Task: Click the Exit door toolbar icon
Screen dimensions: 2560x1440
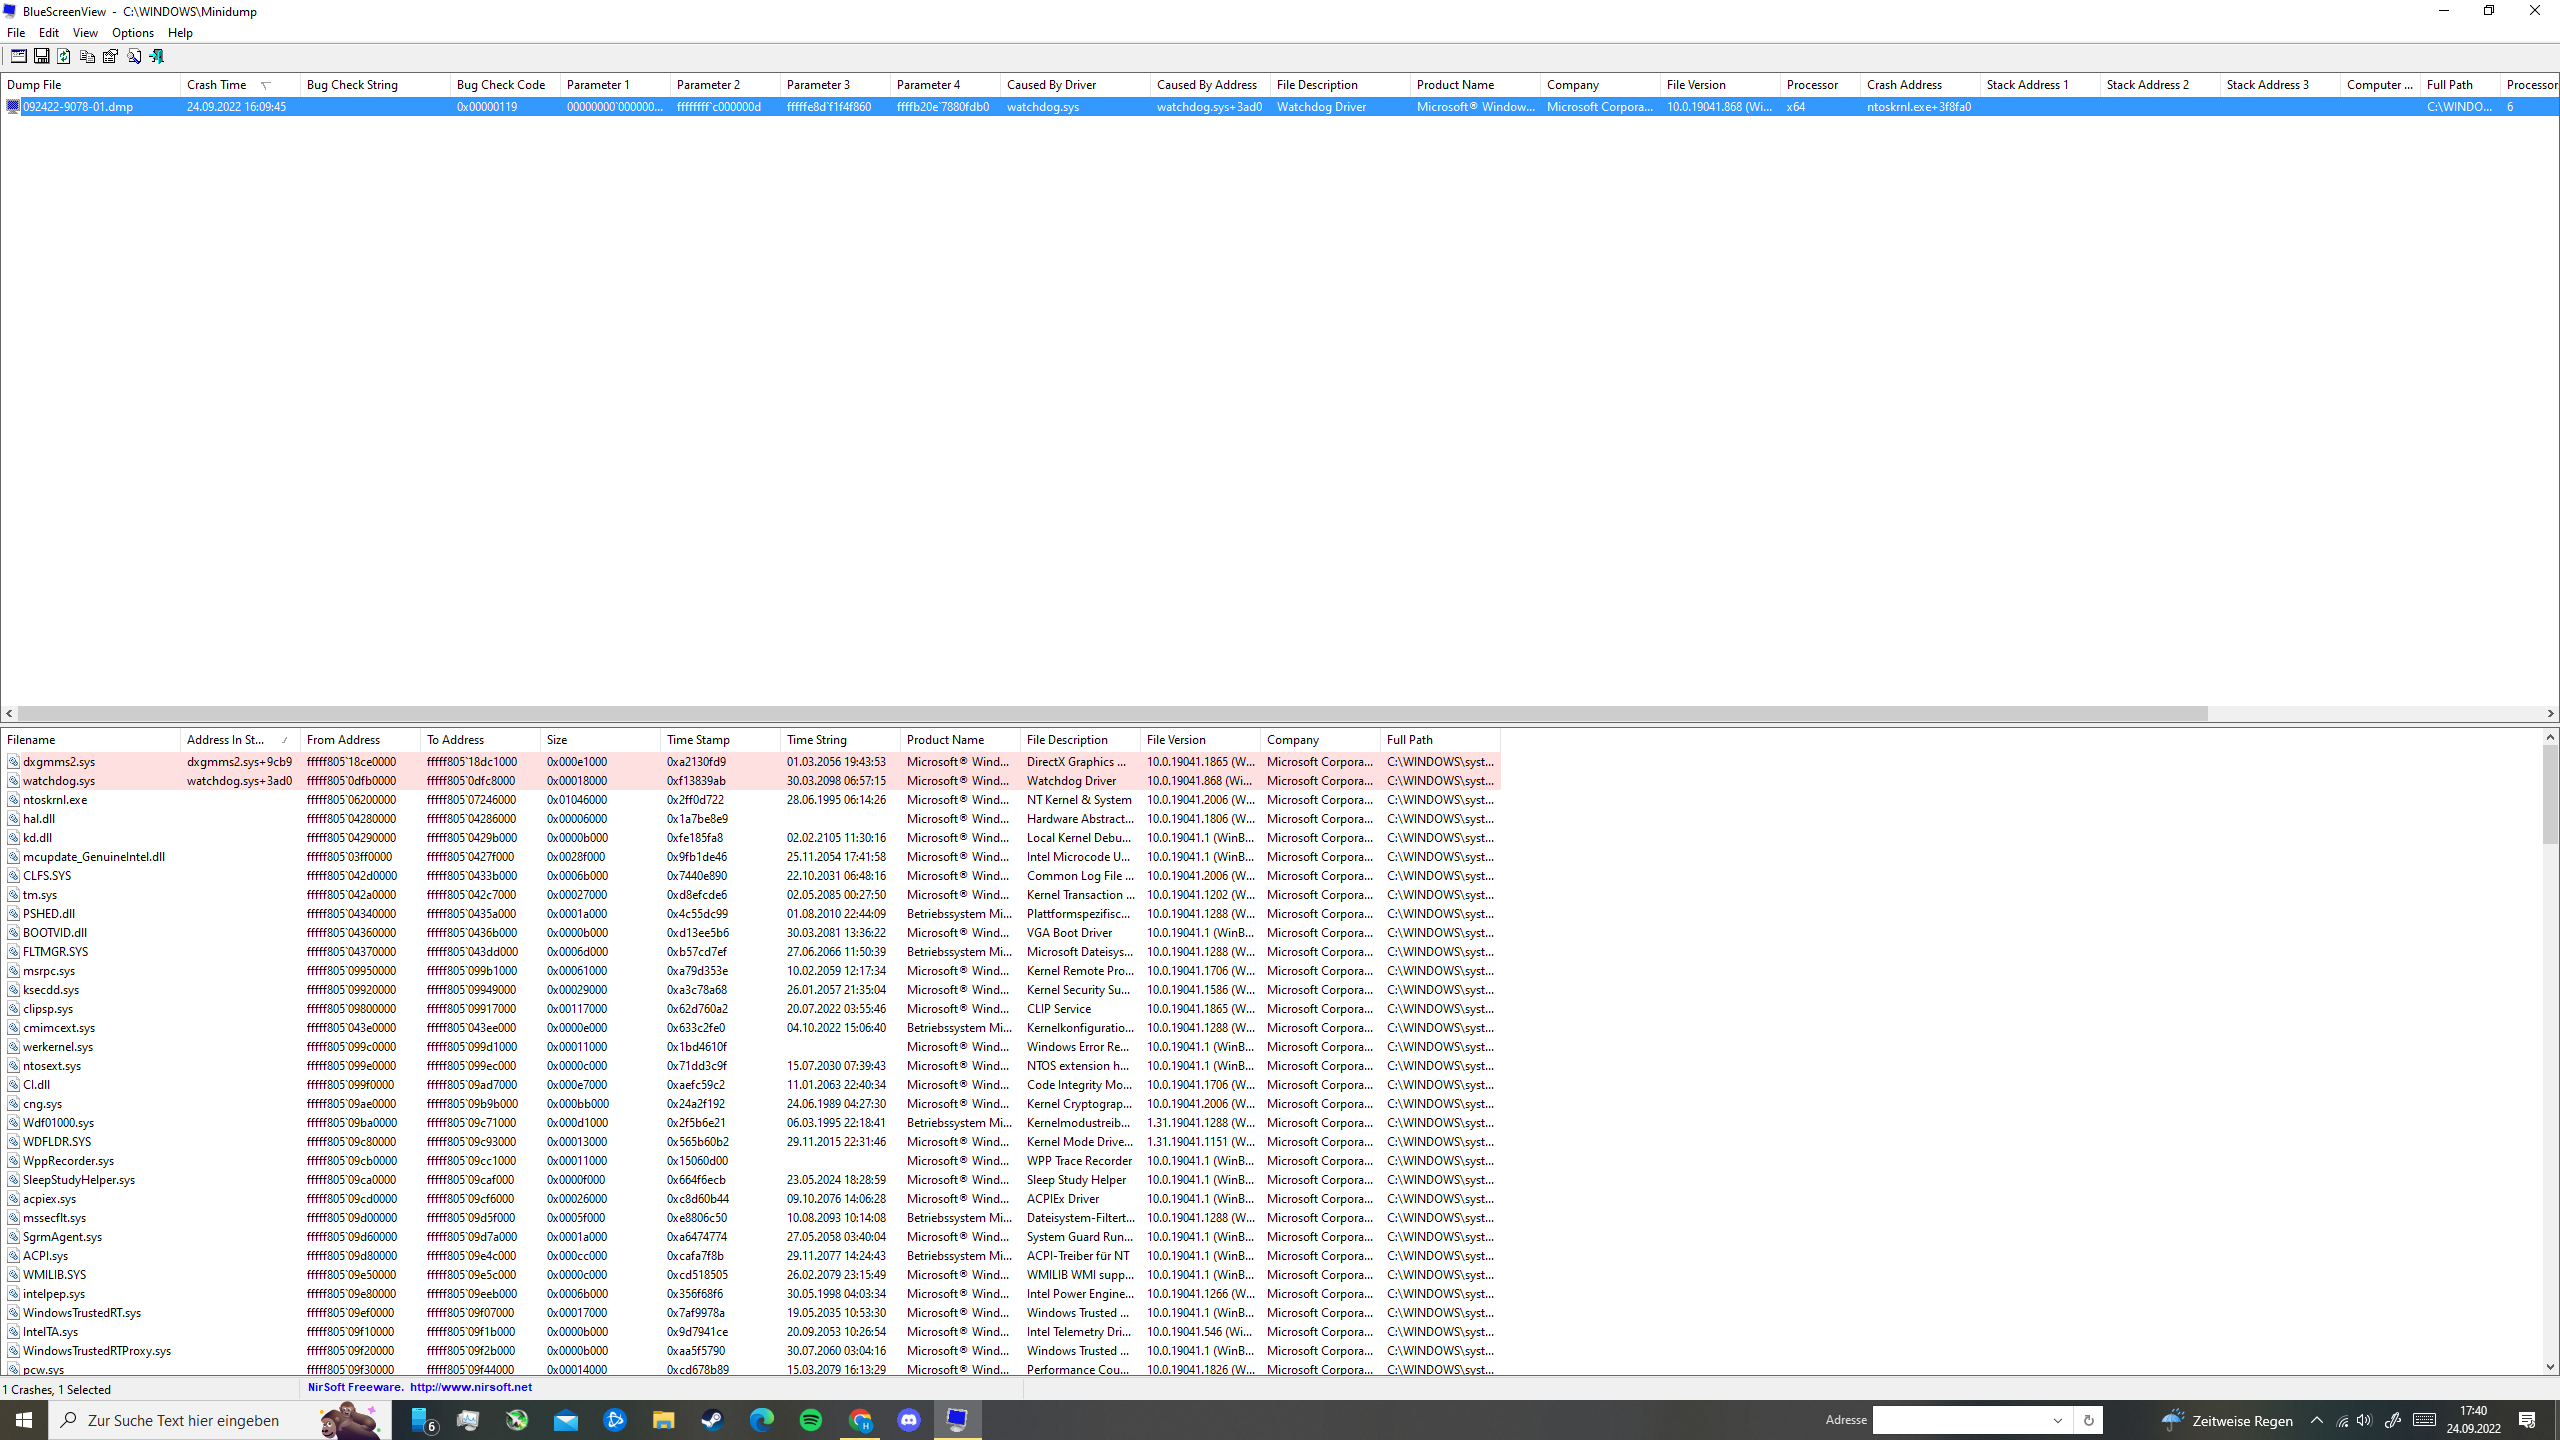Action: coord(157,56)
